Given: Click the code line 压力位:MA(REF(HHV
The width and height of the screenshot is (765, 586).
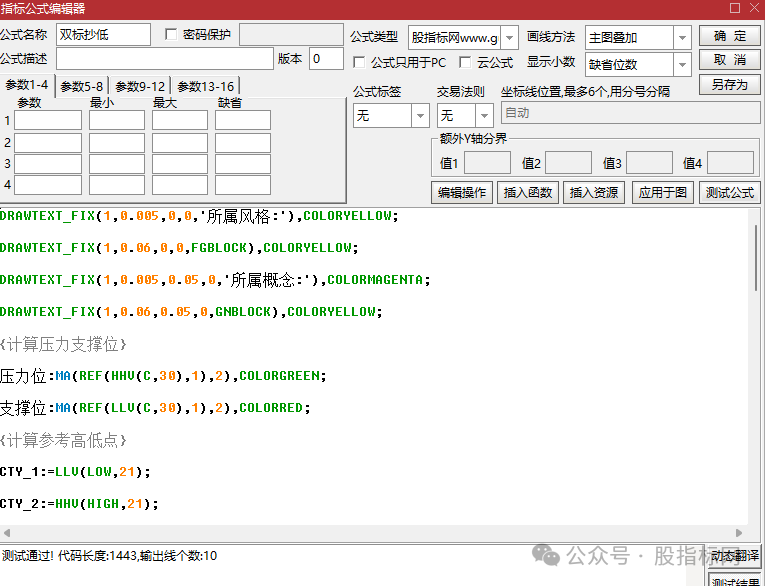Looking at the screenshot, I should click(163, 376).
